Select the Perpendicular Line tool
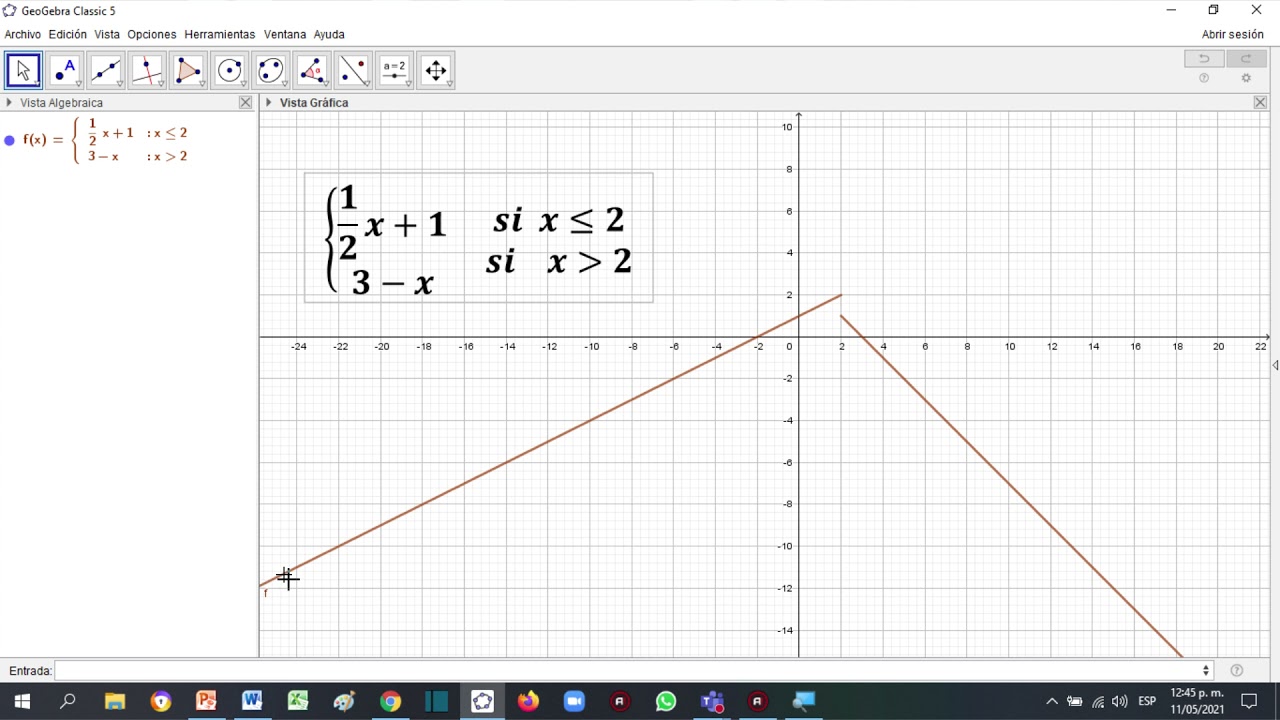Screen dimensions: 1280x720 [147, 70]
